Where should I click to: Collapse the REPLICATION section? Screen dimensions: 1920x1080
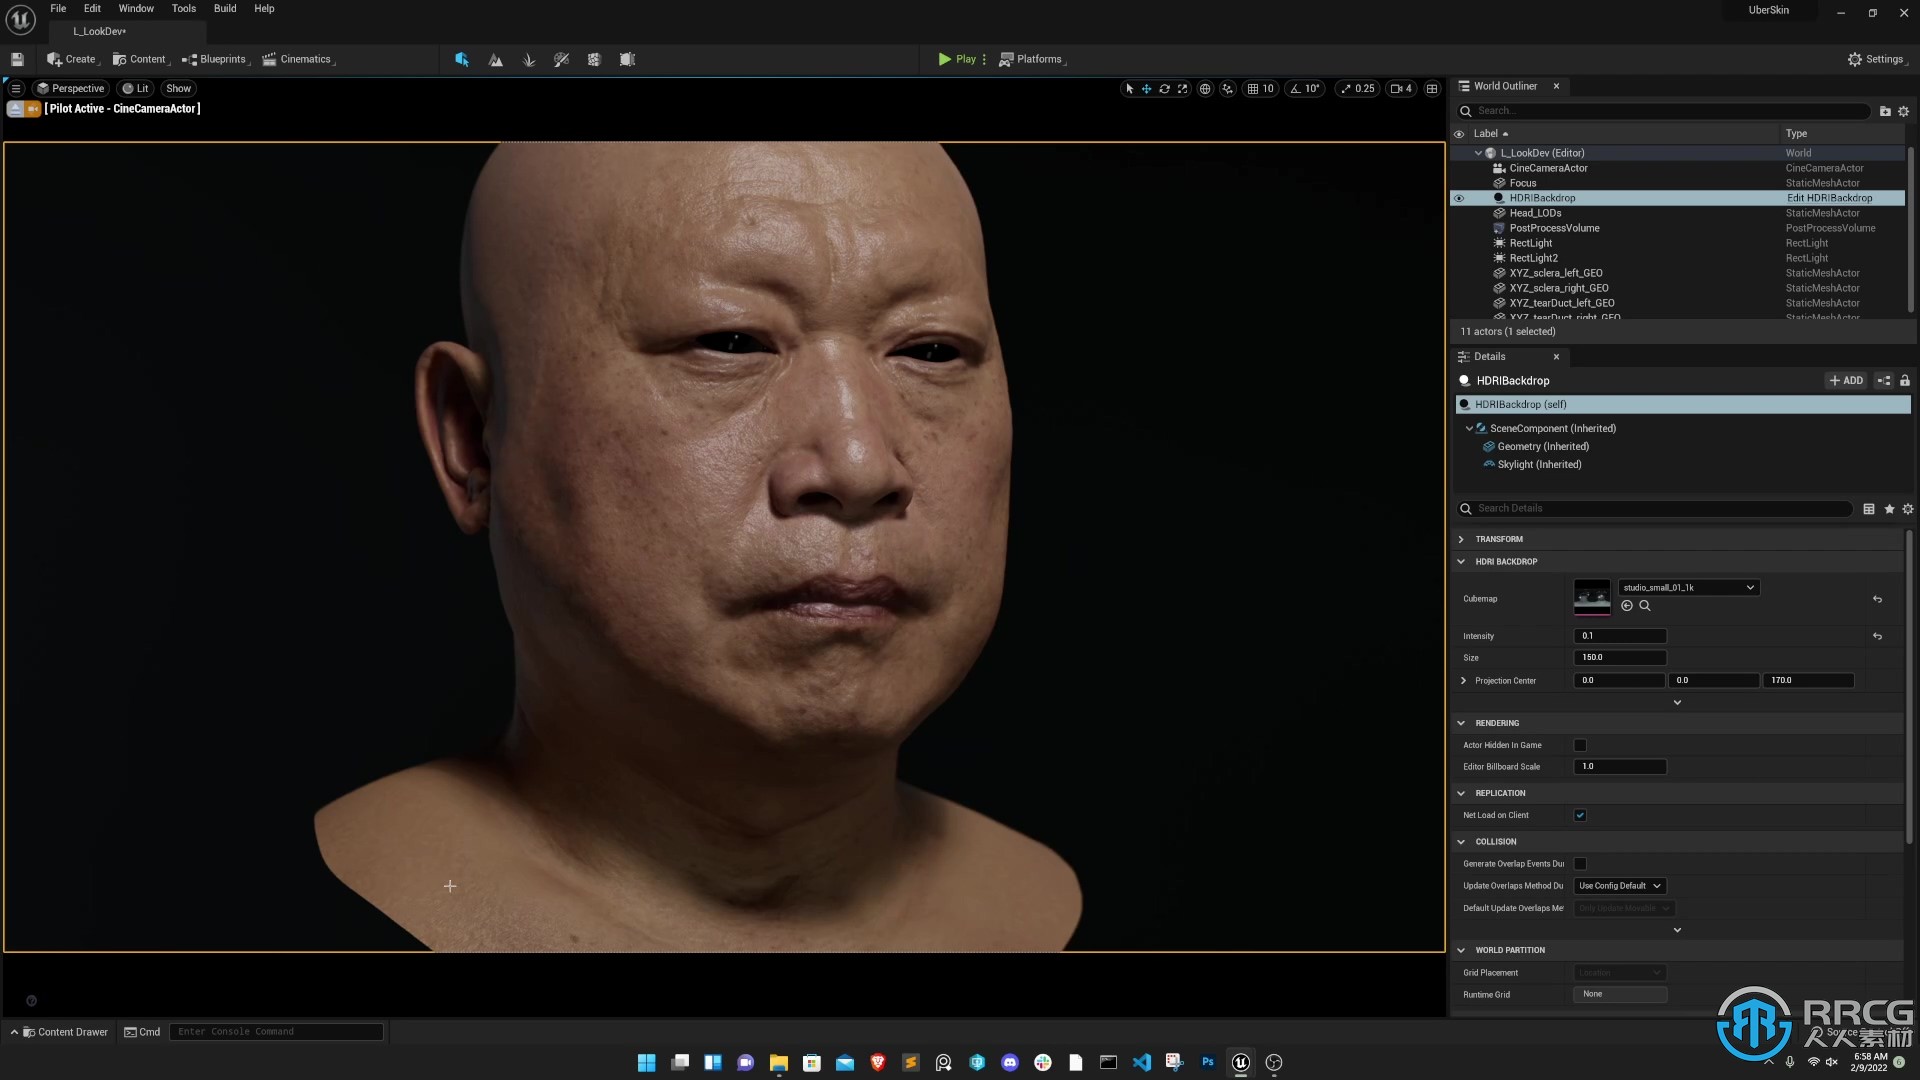[1461, 793]
